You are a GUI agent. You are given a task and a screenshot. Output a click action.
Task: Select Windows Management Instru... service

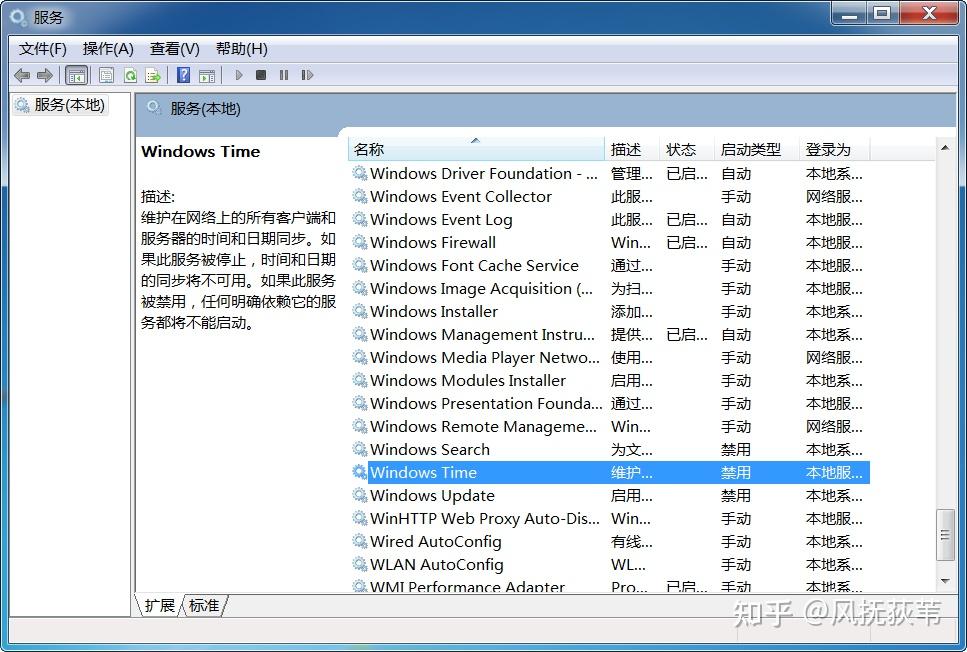click(x=482, y=334)
